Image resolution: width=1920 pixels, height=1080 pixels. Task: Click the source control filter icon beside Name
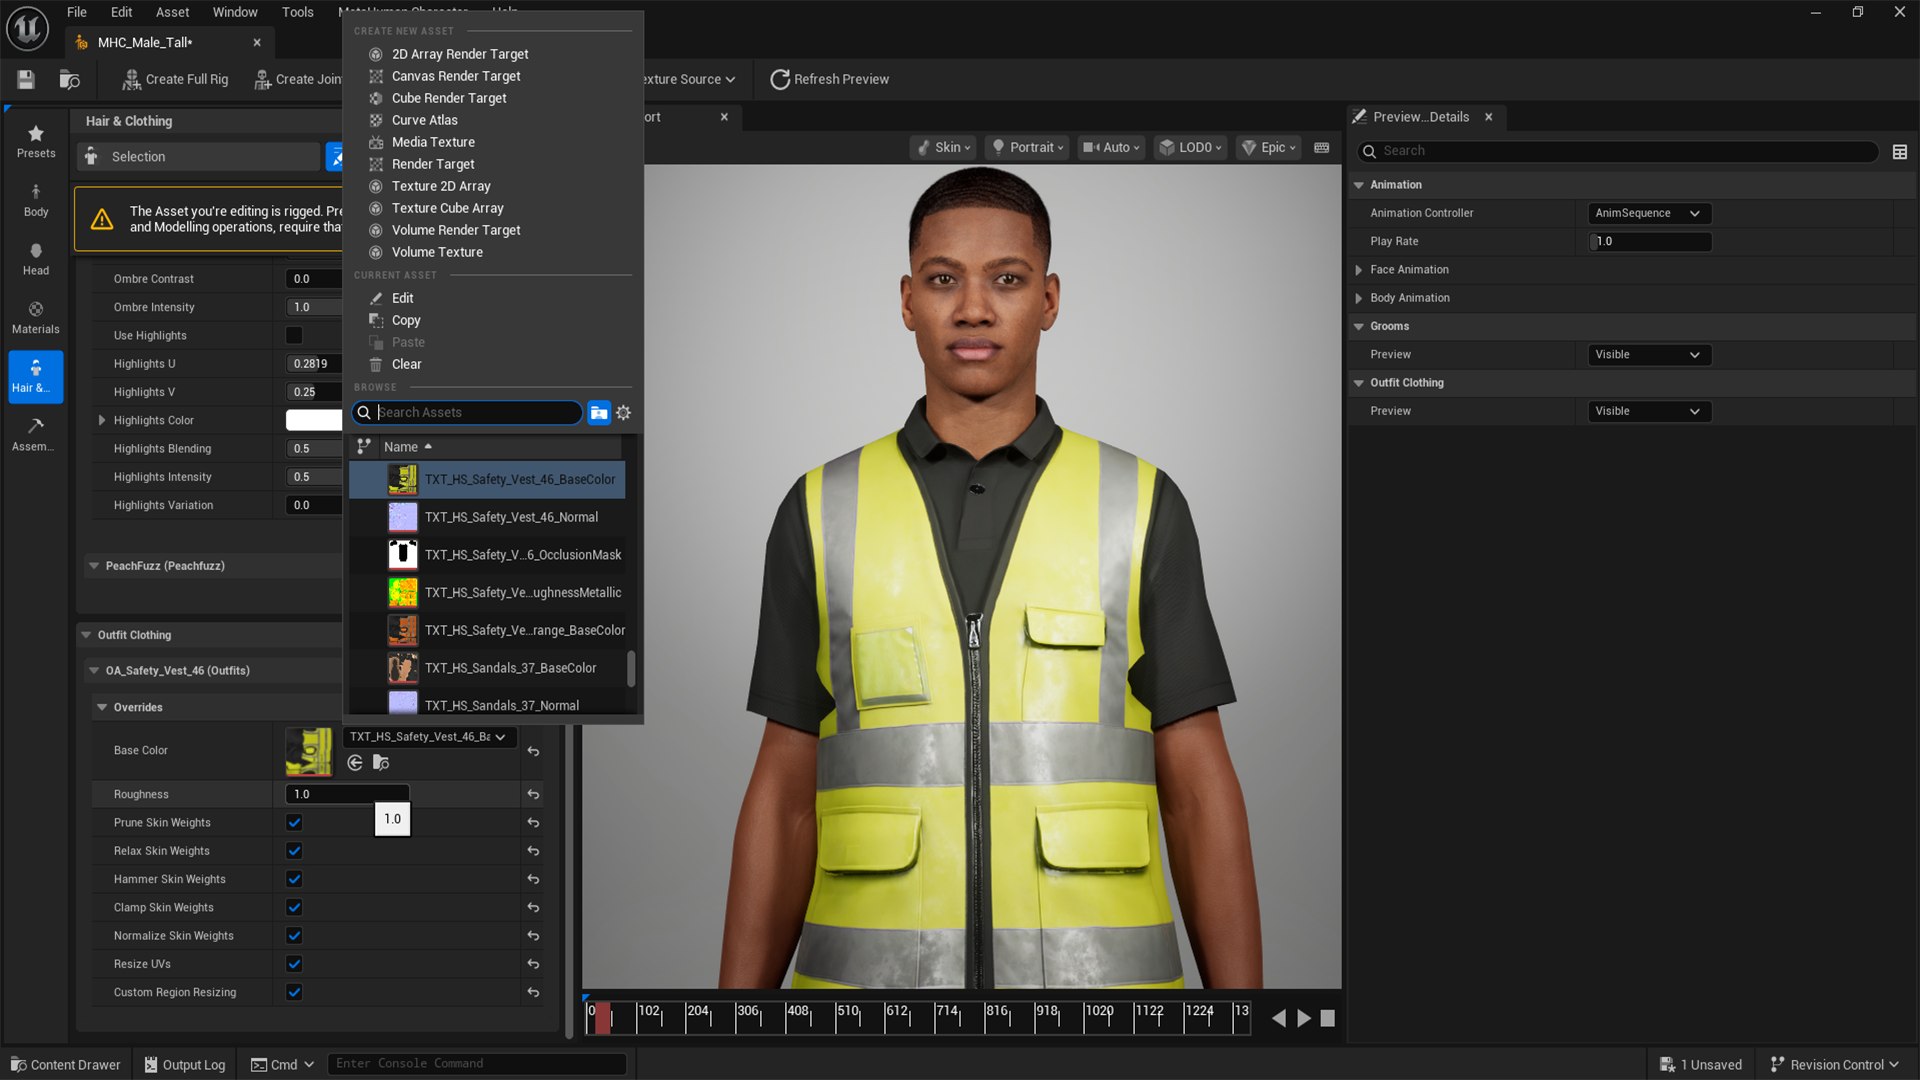364,446
